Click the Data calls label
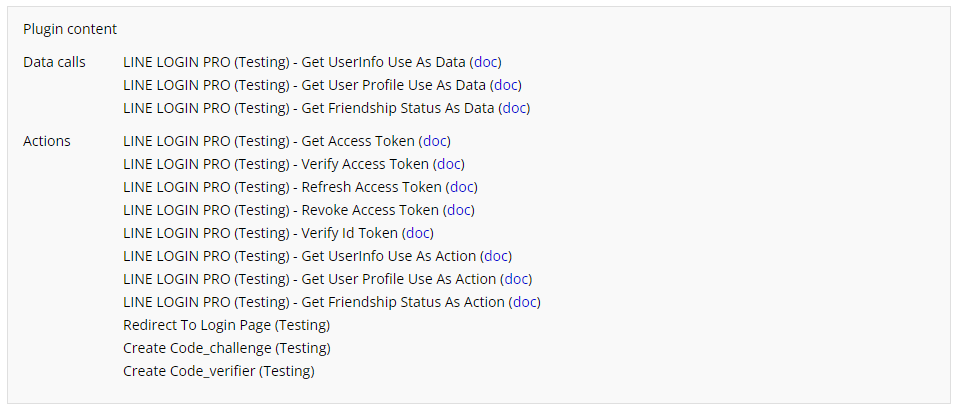Screen dimensions: 957x408 (54, 62)
